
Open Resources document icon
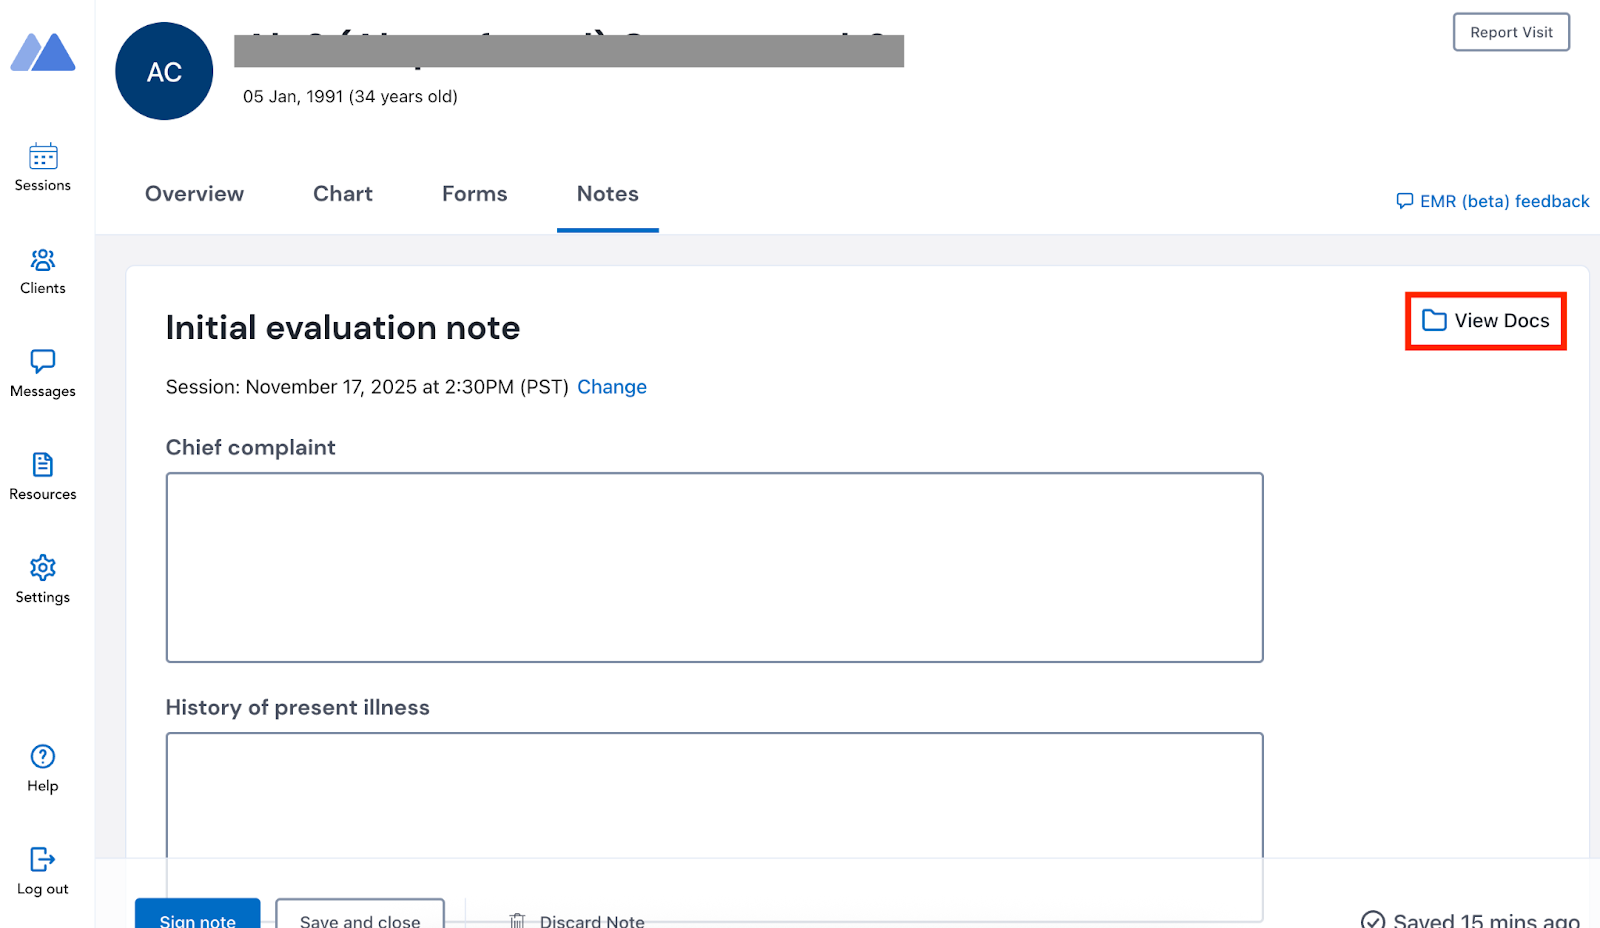(x=43, y=465)
